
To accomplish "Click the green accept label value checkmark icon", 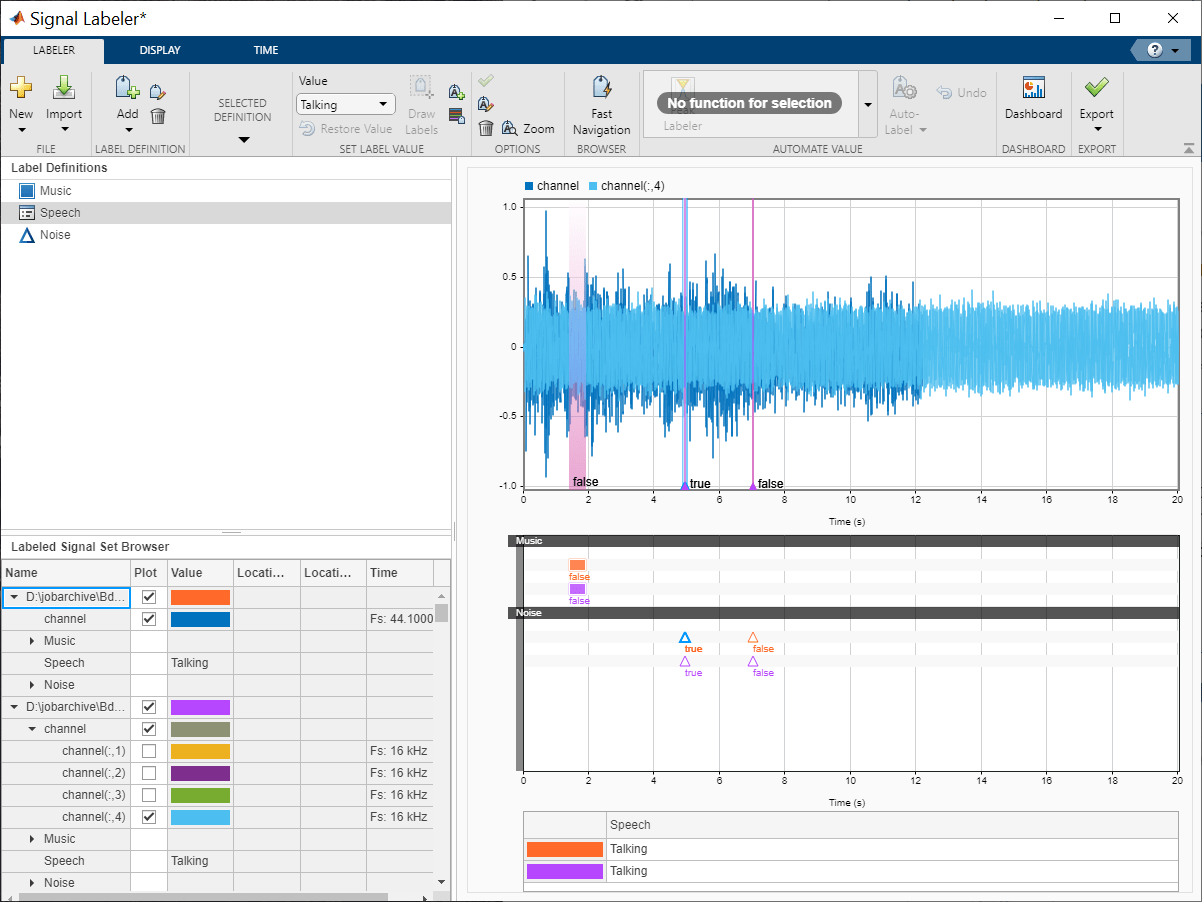I will point(486,81).
